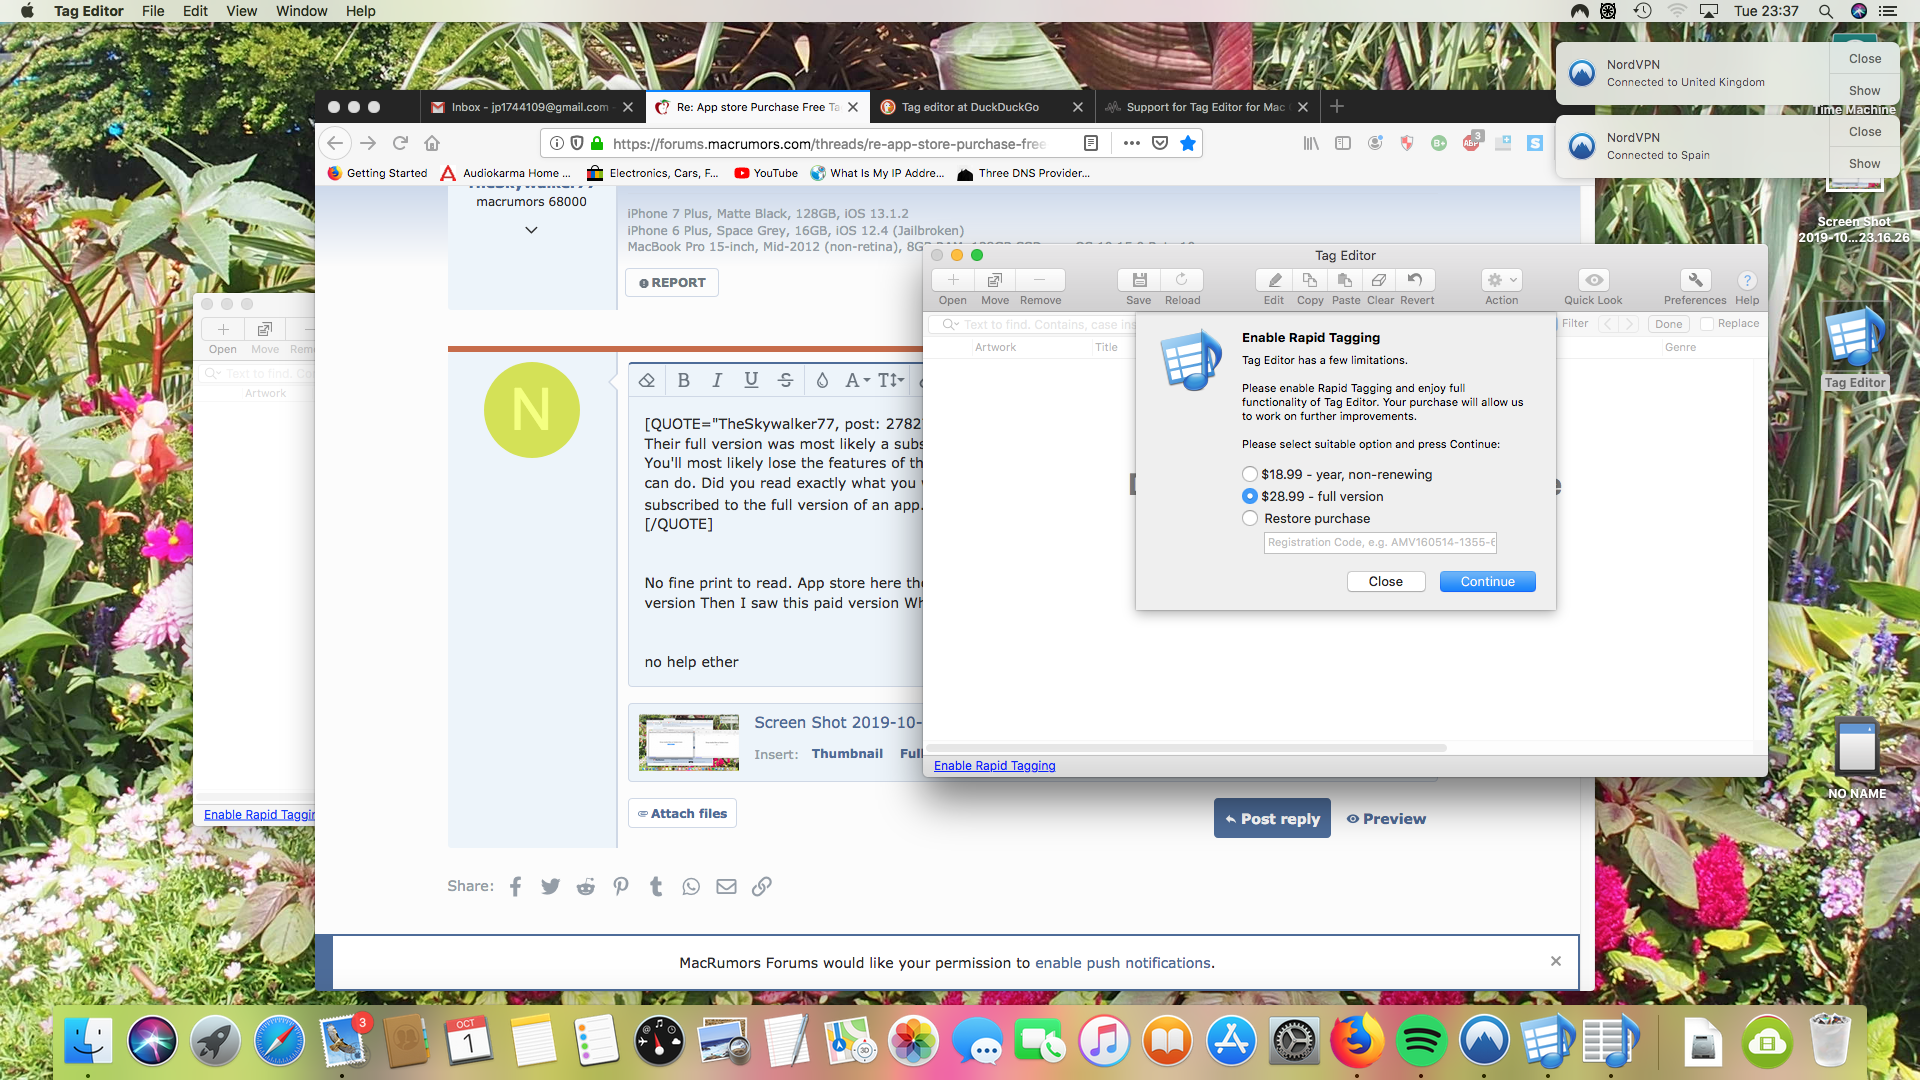Click Continue in Enable Rapid Tagging dialog
The width and height of the screenshot is (1920, 1080).
pos(1487,582)
